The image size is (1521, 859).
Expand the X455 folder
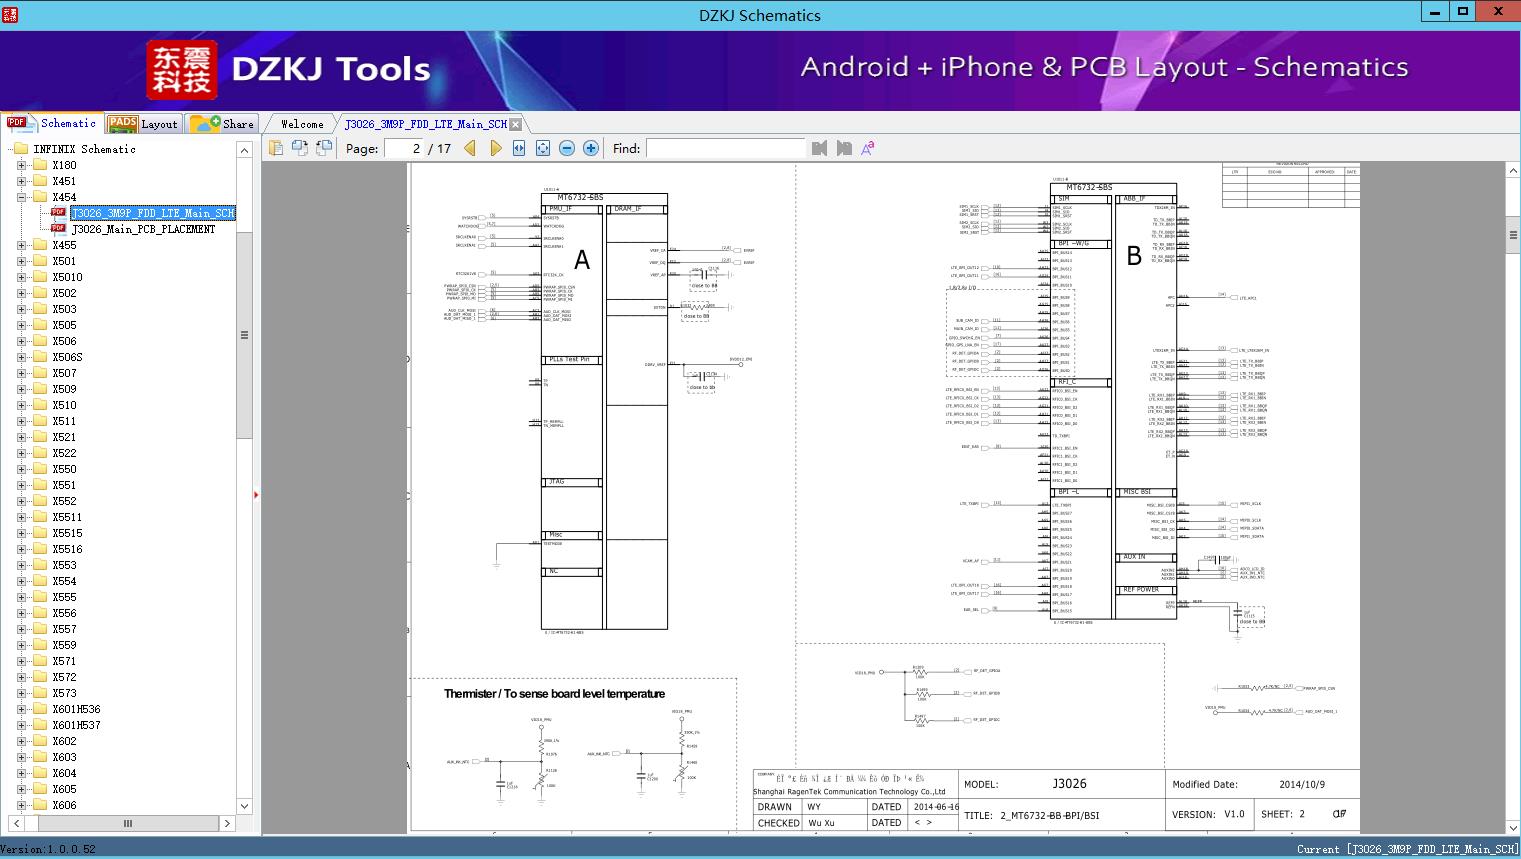click(x=22, y=245)
